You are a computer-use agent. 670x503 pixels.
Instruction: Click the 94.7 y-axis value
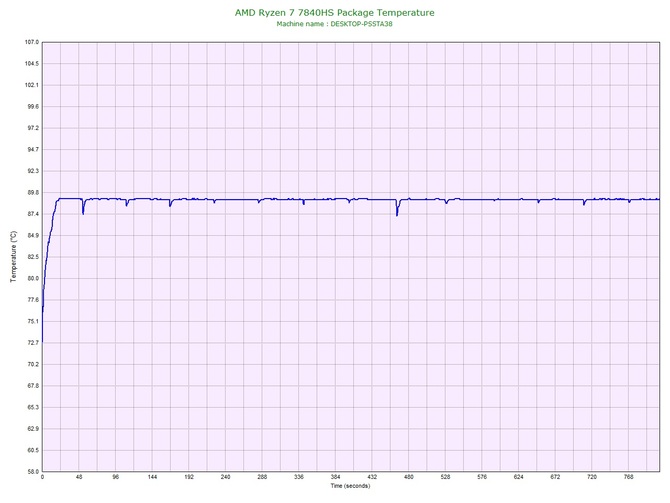click(33, 150)
